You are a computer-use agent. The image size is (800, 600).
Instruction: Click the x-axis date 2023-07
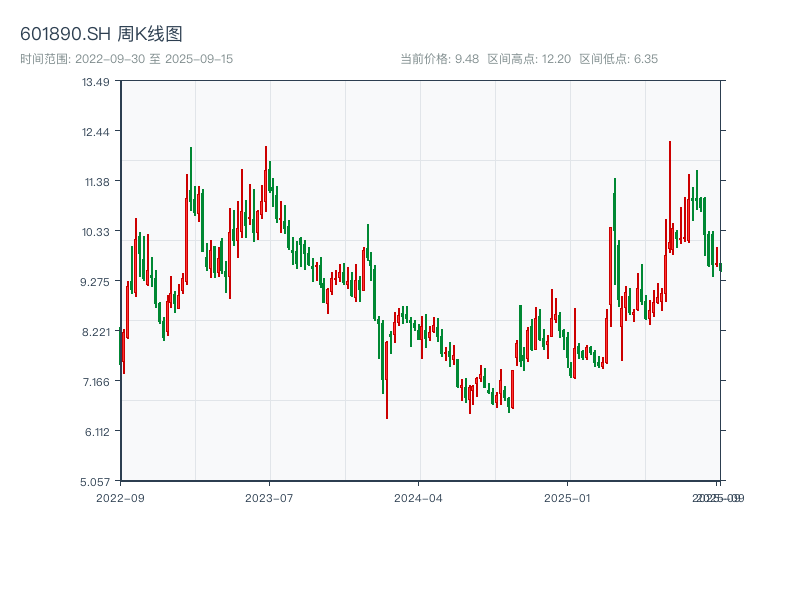pos(269,498)
